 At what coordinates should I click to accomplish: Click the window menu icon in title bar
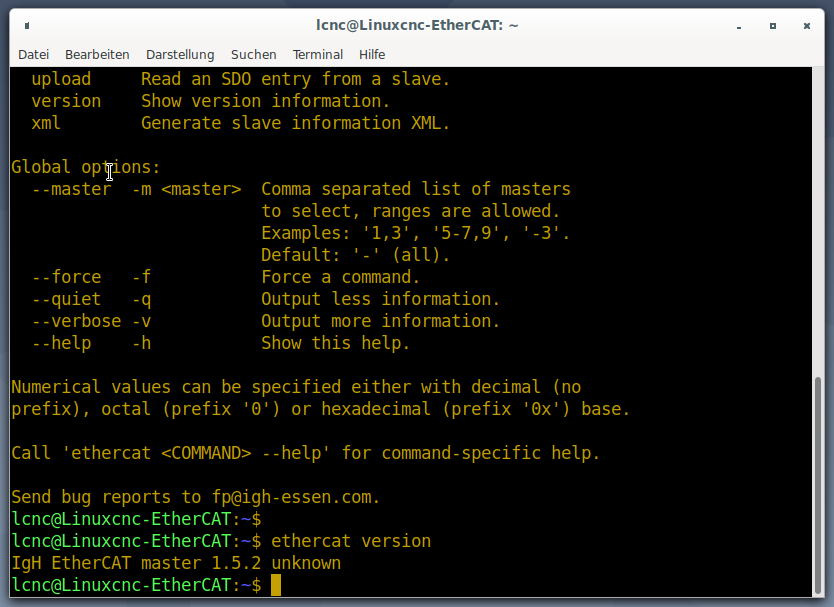point(27,26)
